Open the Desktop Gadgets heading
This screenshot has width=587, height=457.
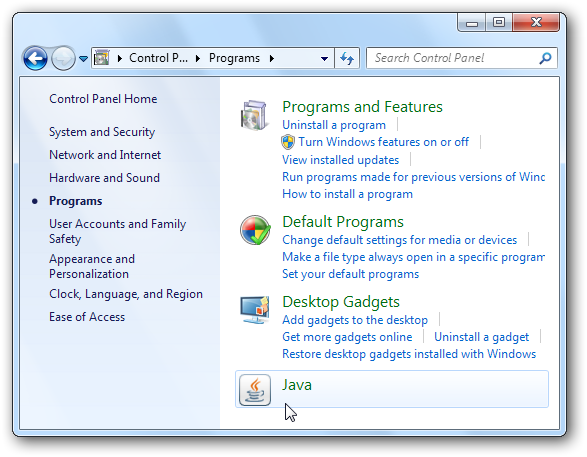(x=341, y=302)
